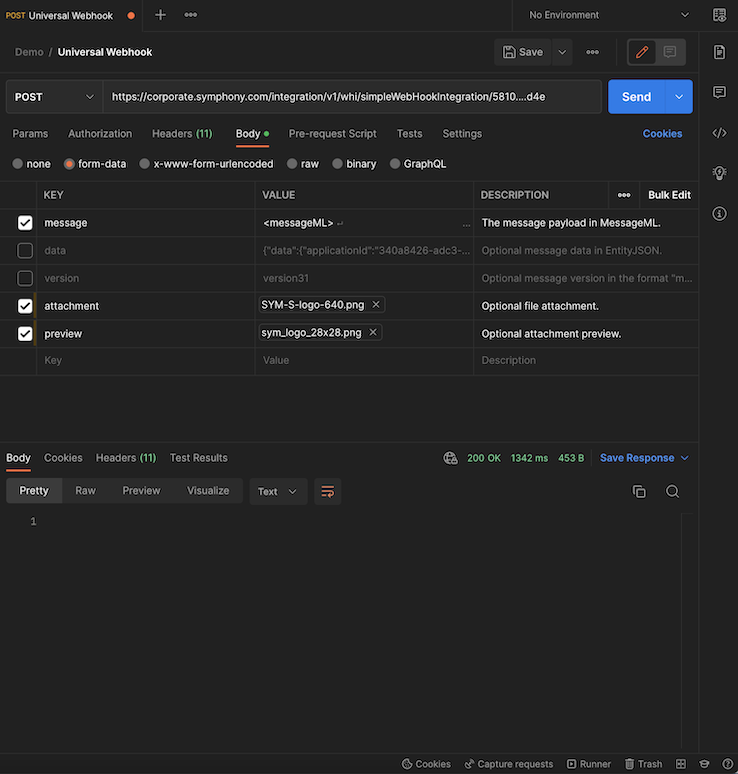Open response Cookies tab
Viewport: 738px width, 774px height.
[x=63, y=458]
